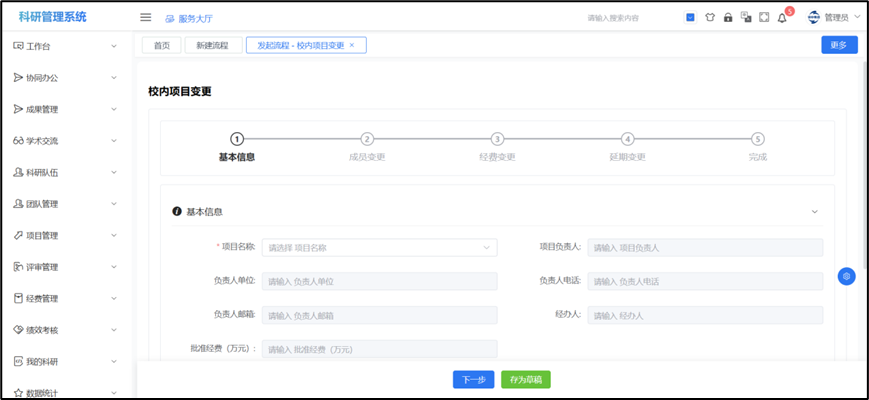This screenshot has height=400, width=869.
Task: Click step 2 成员变更 in progress bar
Action: pos(367,139)
